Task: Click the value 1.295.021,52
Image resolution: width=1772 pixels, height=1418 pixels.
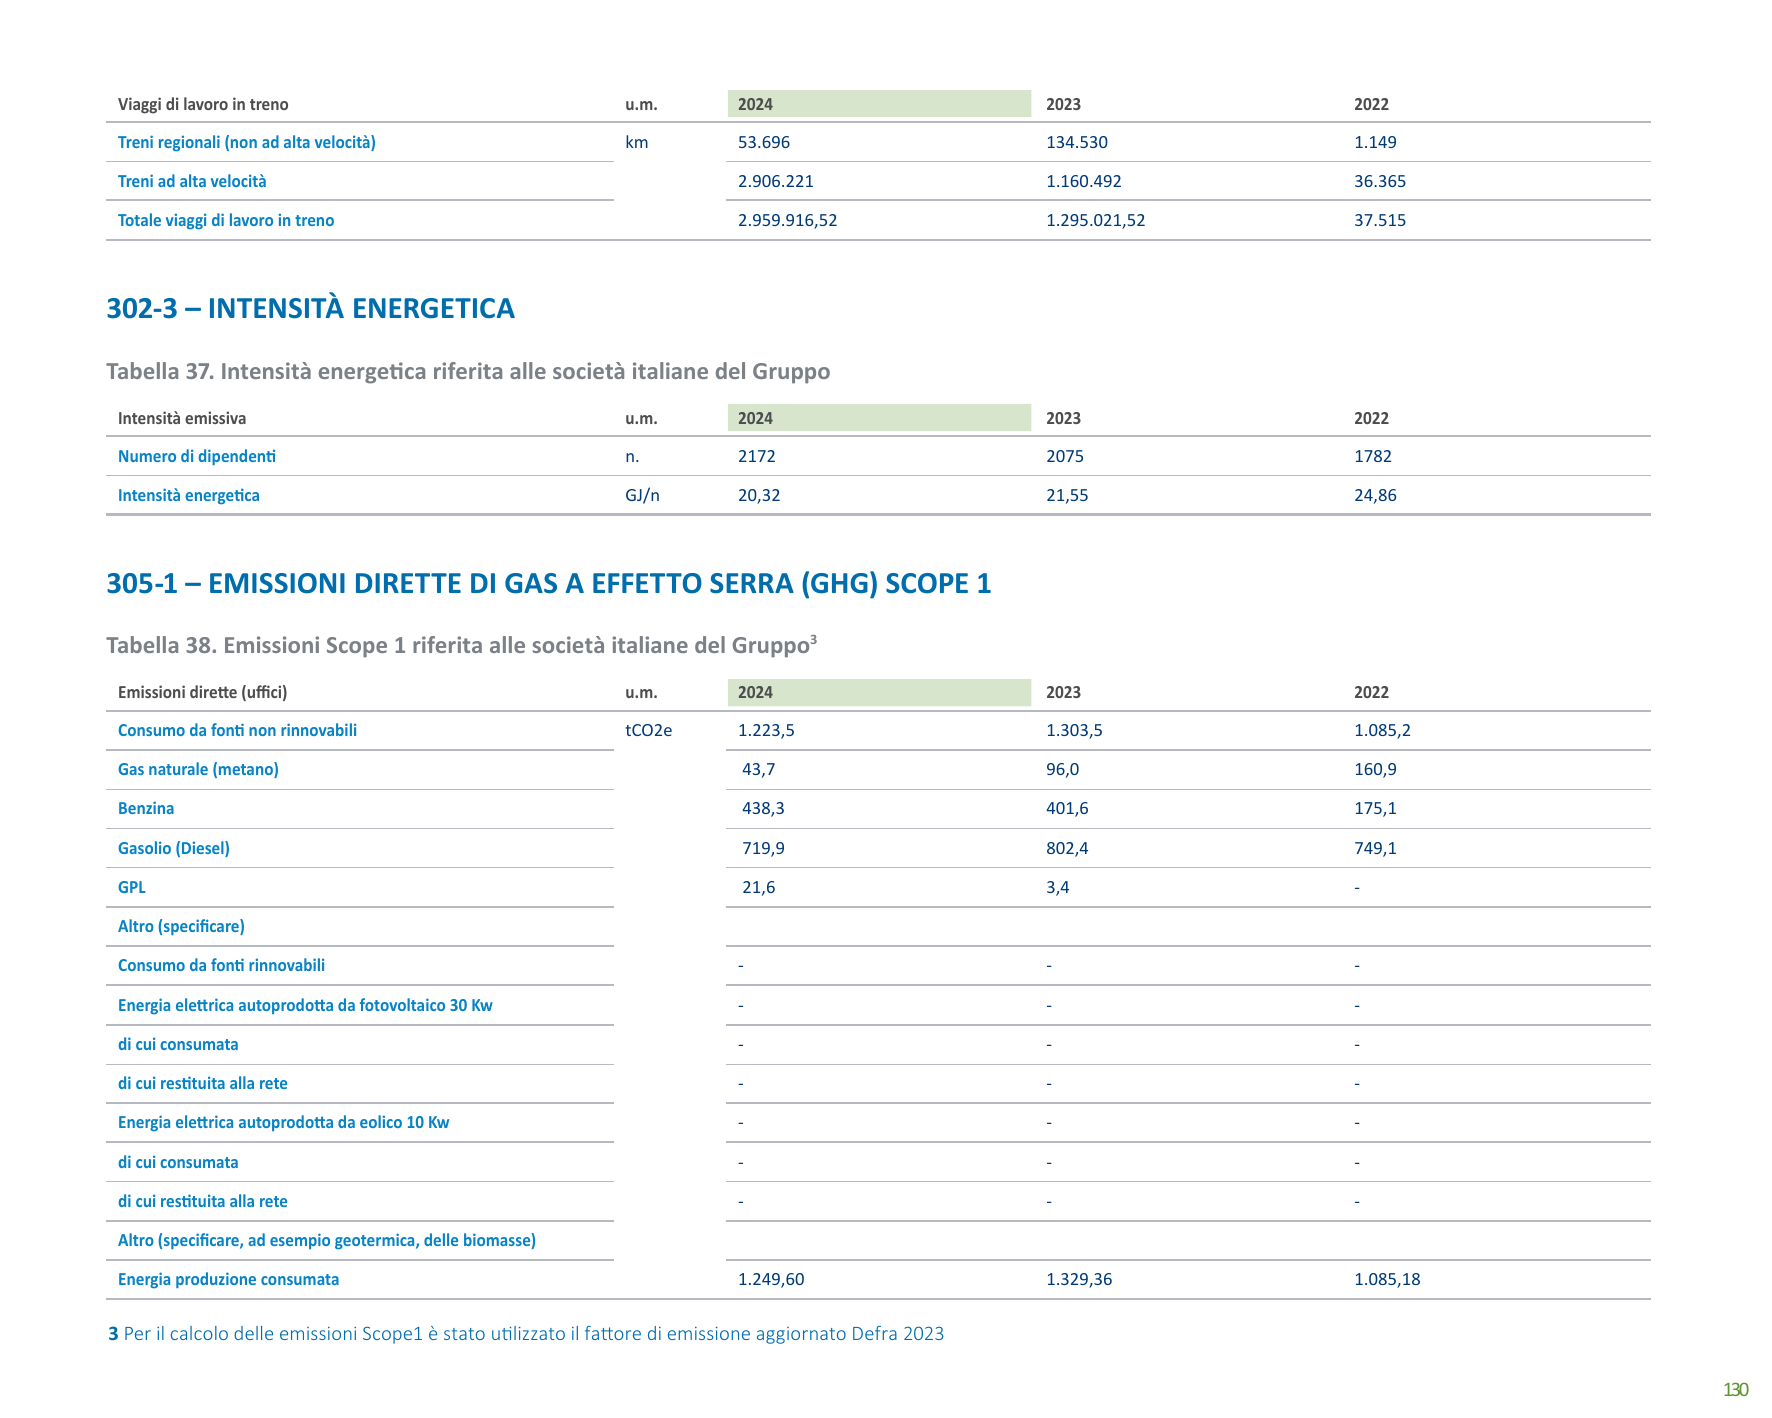Action: 1096,220
